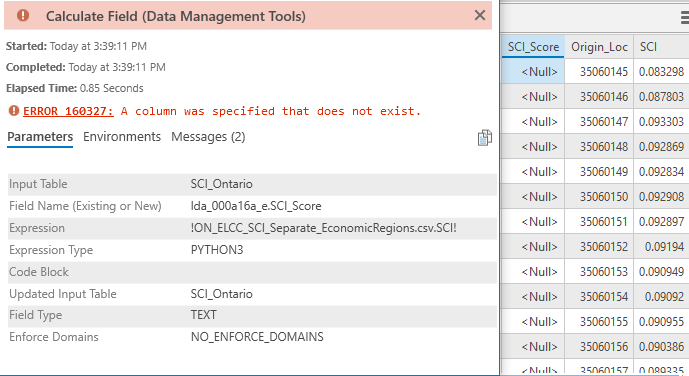Select the Origin_Loc cell 35060150

(599, 197)
